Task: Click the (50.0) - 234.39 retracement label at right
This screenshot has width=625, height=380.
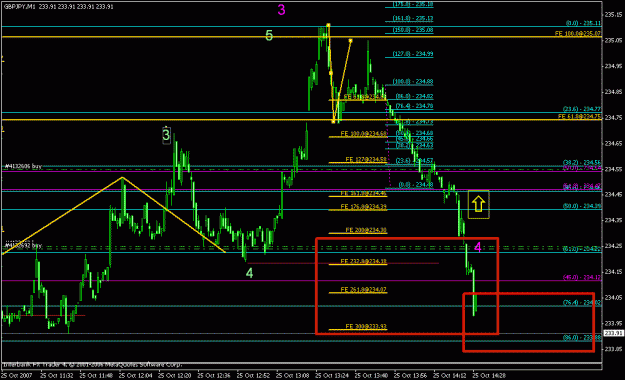Action: coord(582,206)
